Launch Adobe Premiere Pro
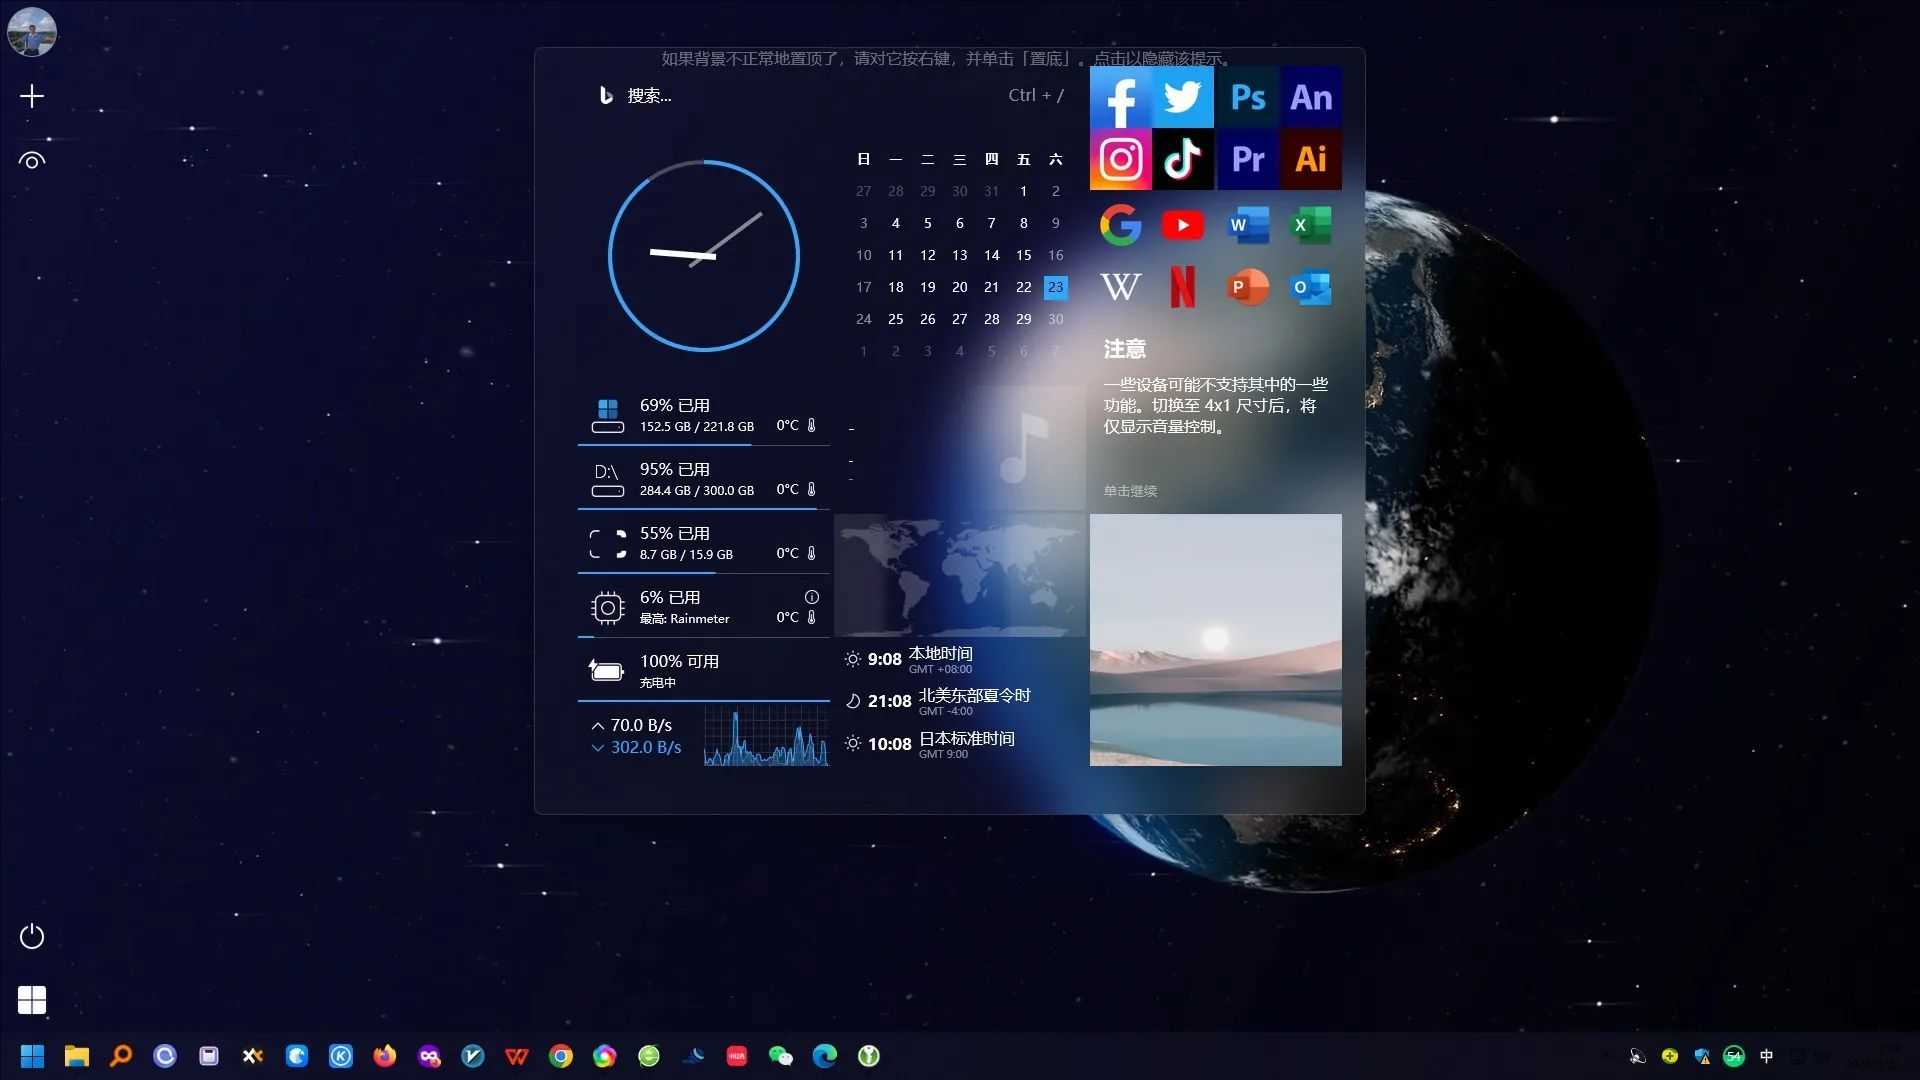This screenshot has height=1080, width=1920. click(x=1246, y=158)
